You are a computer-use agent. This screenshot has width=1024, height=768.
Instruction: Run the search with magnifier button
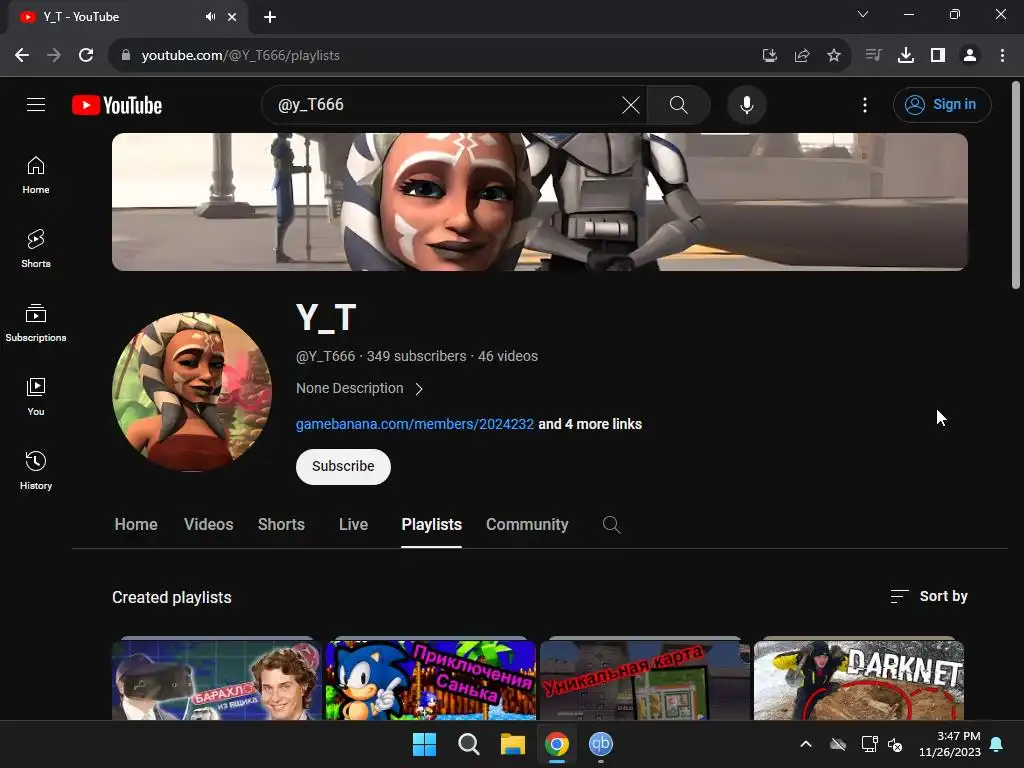click(x=679, y=104)
